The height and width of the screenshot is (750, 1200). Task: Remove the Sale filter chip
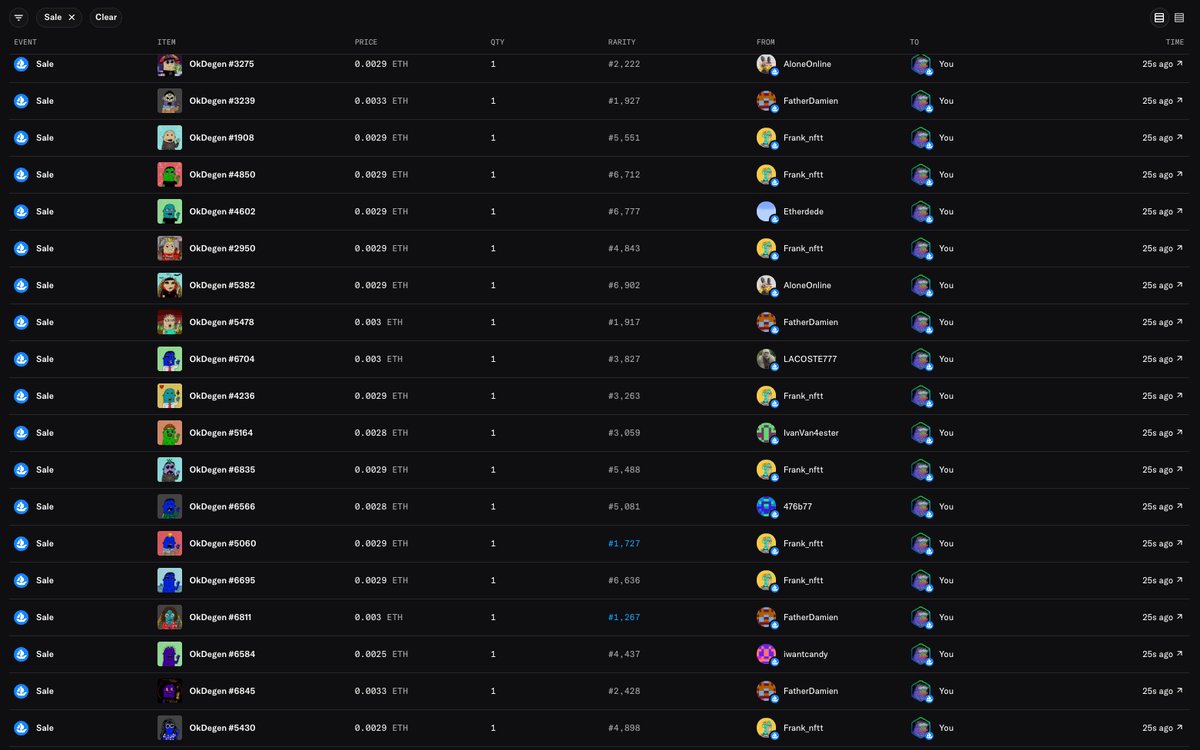(72, 17)
